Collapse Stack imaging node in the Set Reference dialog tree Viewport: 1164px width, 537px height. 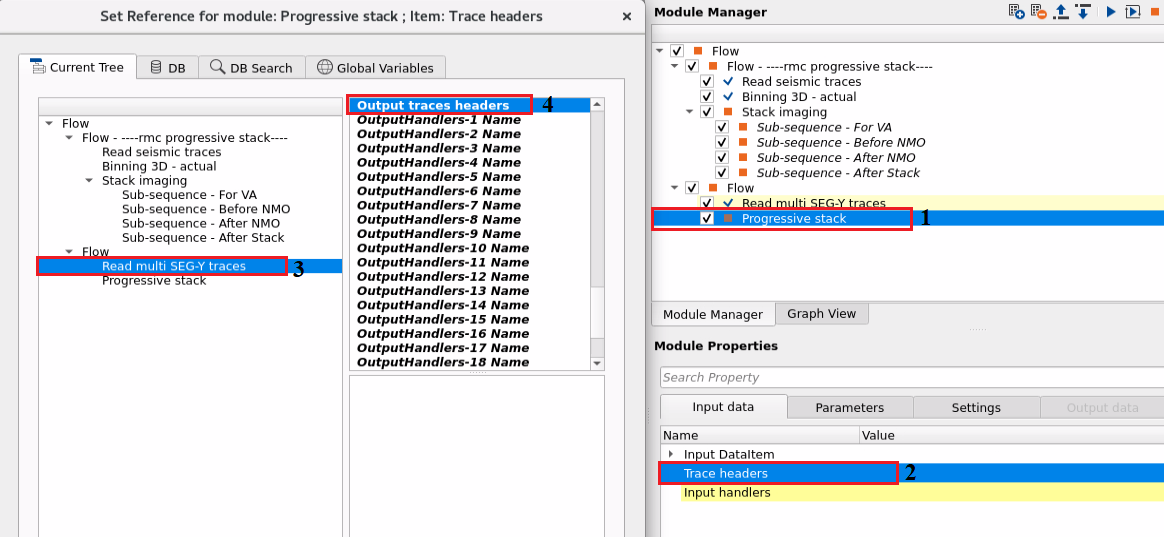(x=88, y=180)
